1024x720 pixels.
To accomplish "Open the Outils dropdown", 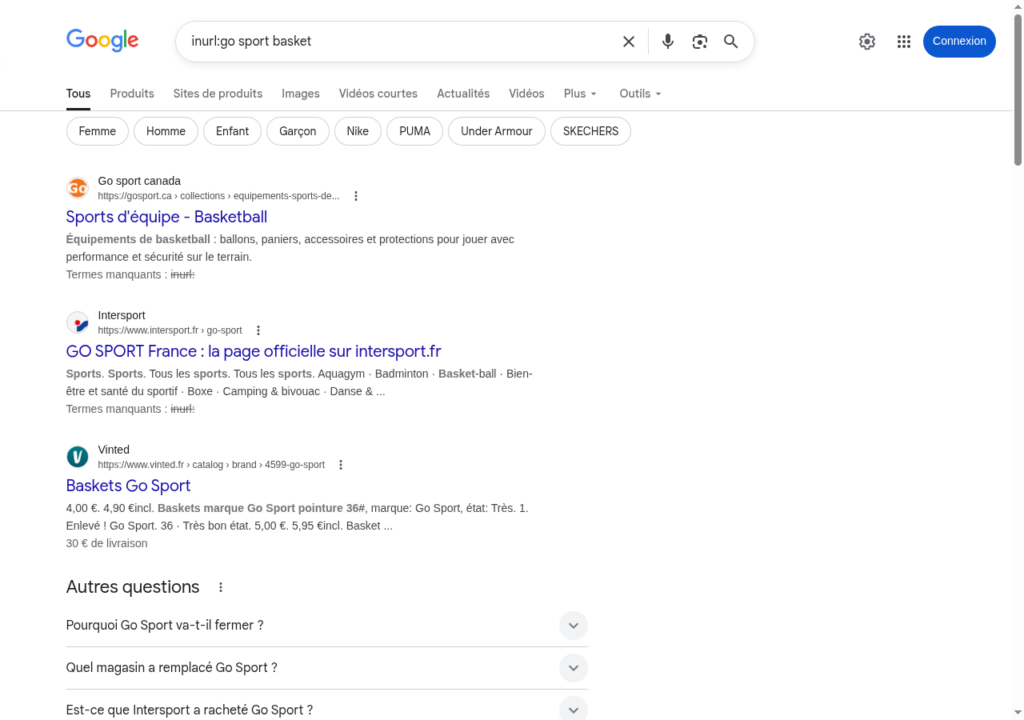I will pyautogui.click(x=640, y=94).
